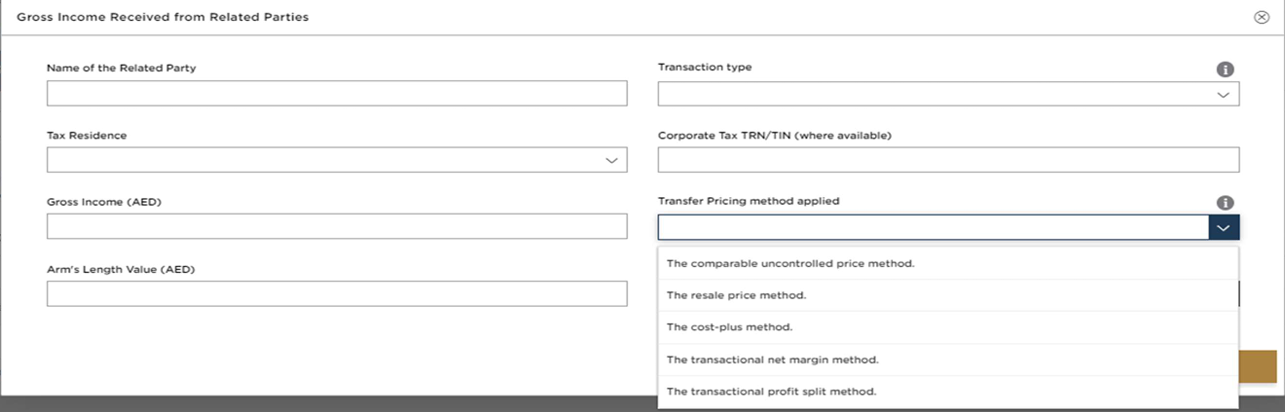Image resolution: width=1285 pixels, height=412 pixels.
Task: Click the Gross Income (AED) input box
Action: coord(336,227)
